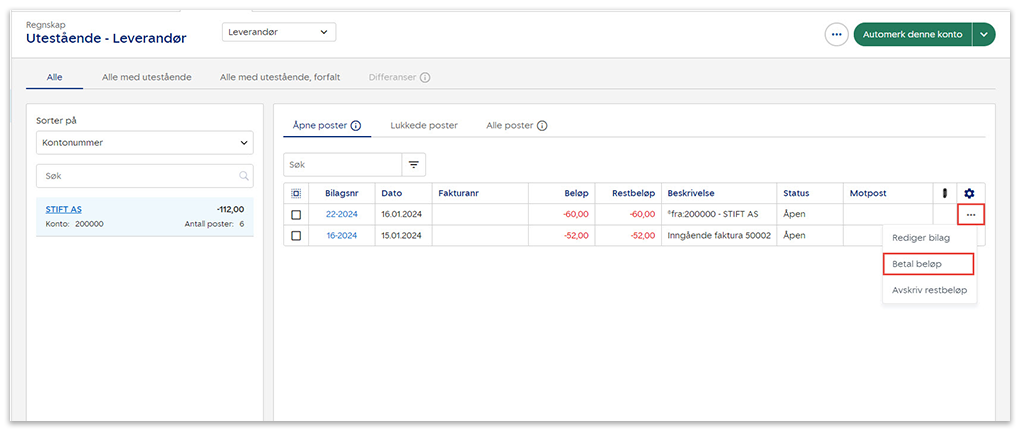Screen dimensions: 1020x431
Task: Click the Automerk denne konto button
Action: (x=912, y=34)
